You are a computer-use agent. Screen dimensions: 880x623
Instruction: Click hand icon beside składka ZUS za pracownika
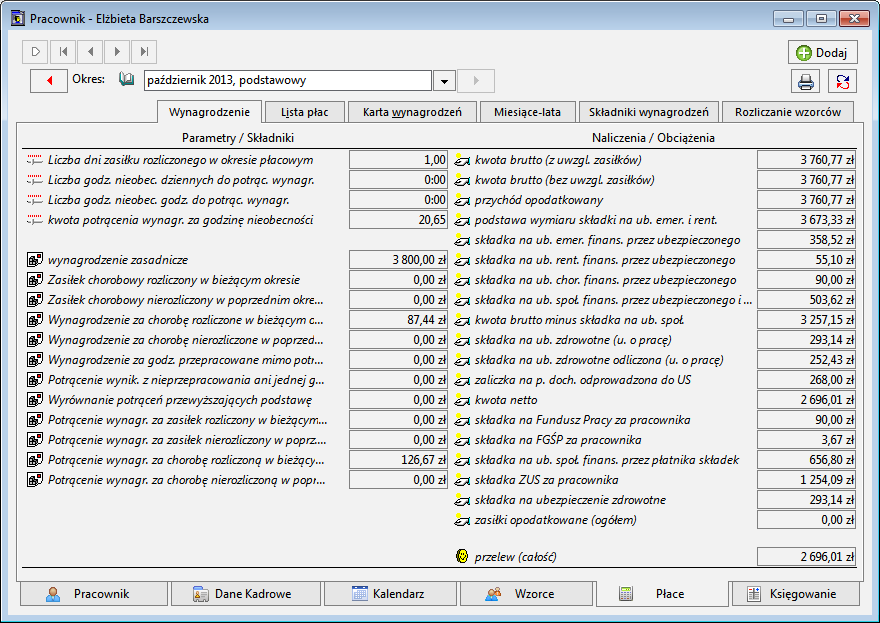[461, 480]
